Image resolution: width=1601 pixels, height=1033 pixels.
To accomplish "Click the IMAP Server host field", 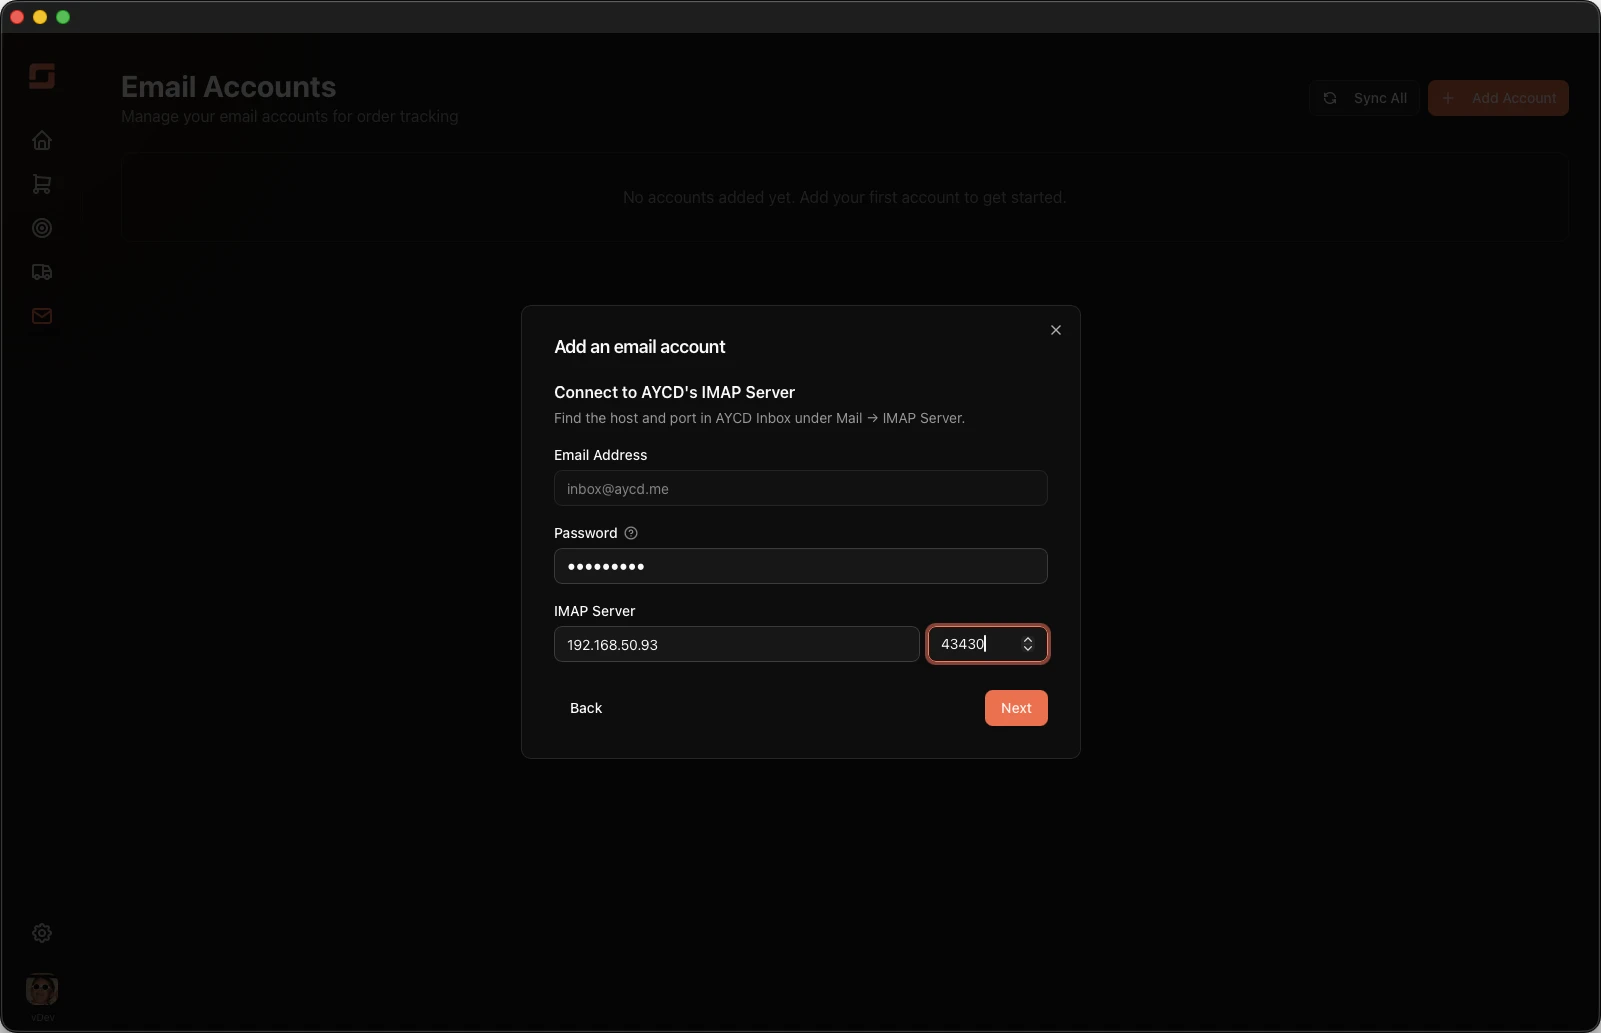I will tap(737, 644).
